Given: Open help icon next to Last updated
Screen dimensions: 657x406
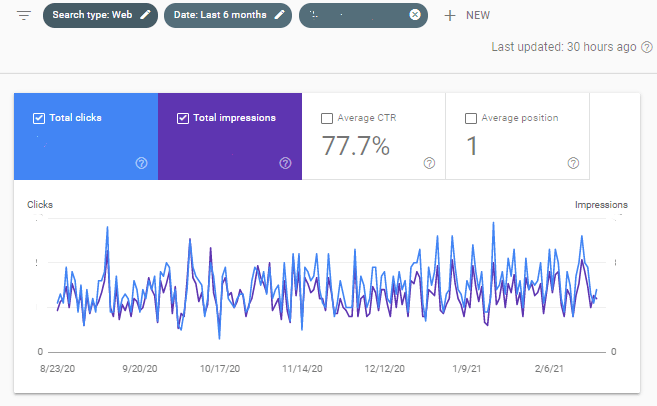Looking at the screenshot, I should tap(647, 47).
